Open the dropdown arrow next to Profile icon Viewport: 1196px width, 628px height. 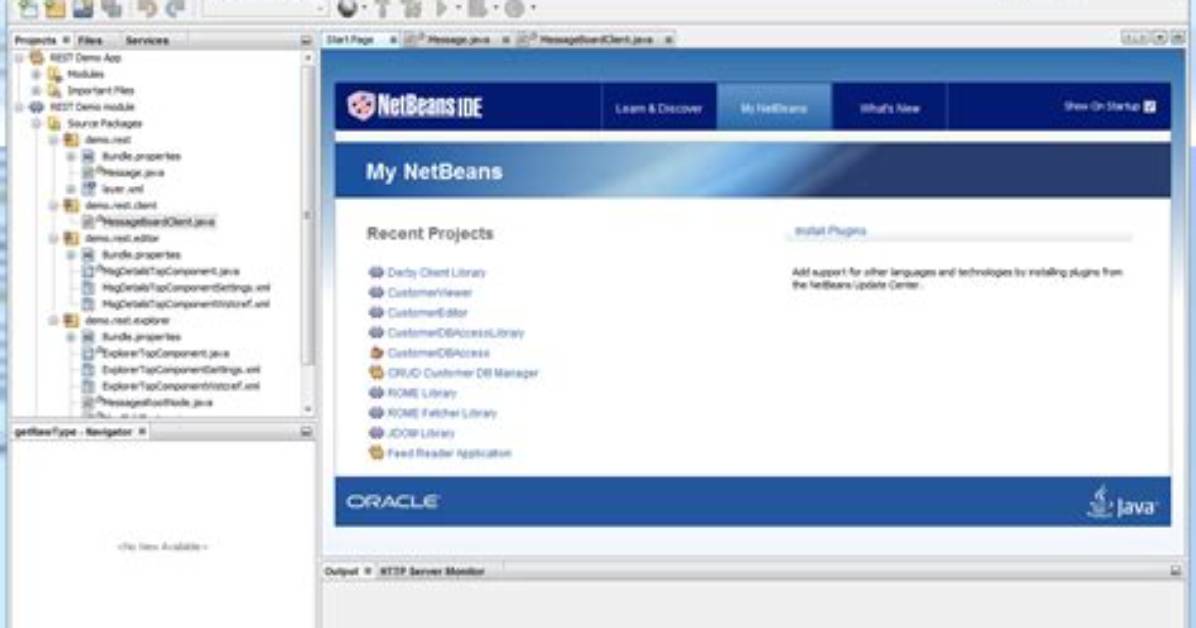tap(533, 8)
